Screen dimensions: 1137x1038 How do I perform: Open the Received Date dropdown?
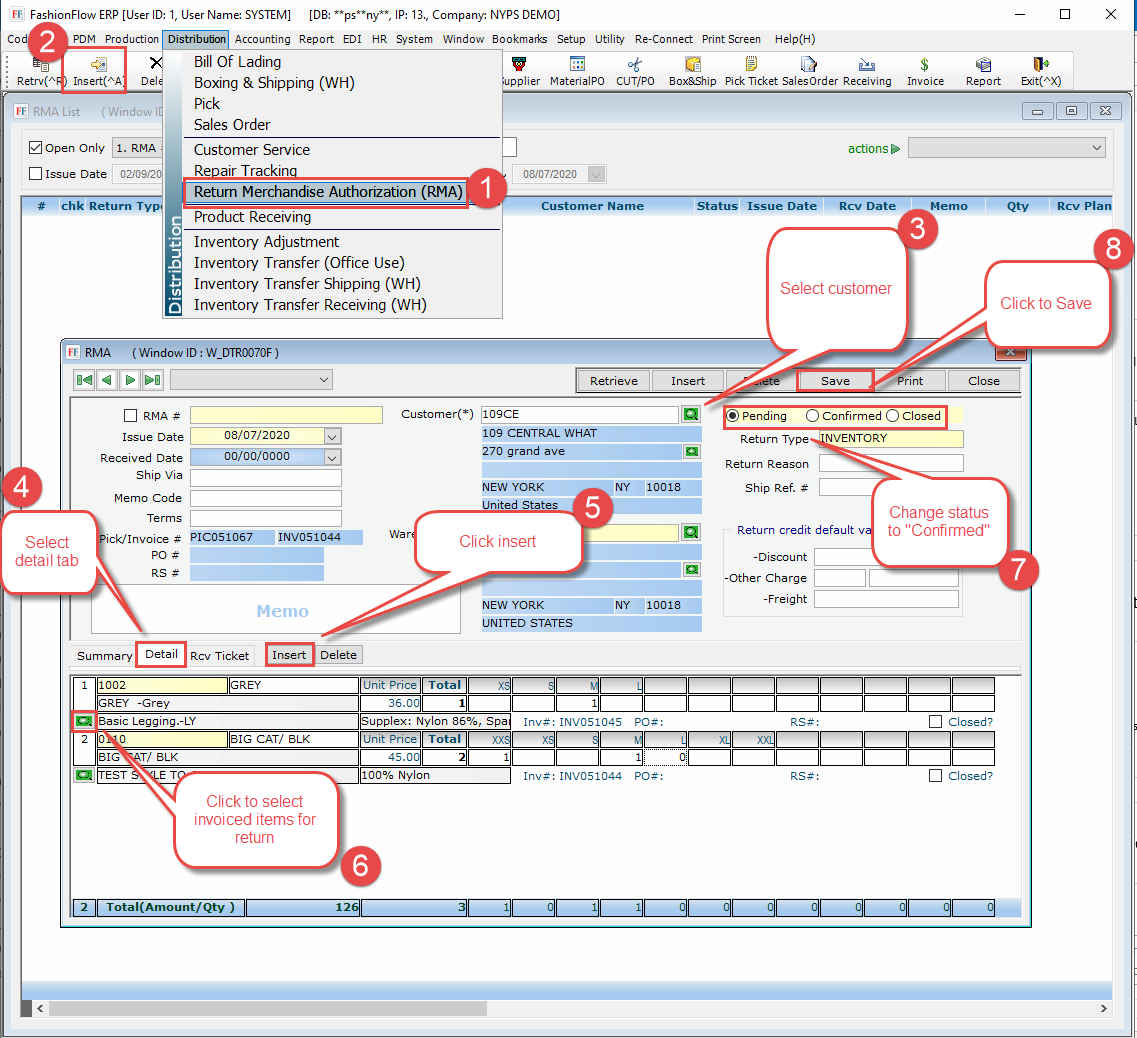click(332, 457)
